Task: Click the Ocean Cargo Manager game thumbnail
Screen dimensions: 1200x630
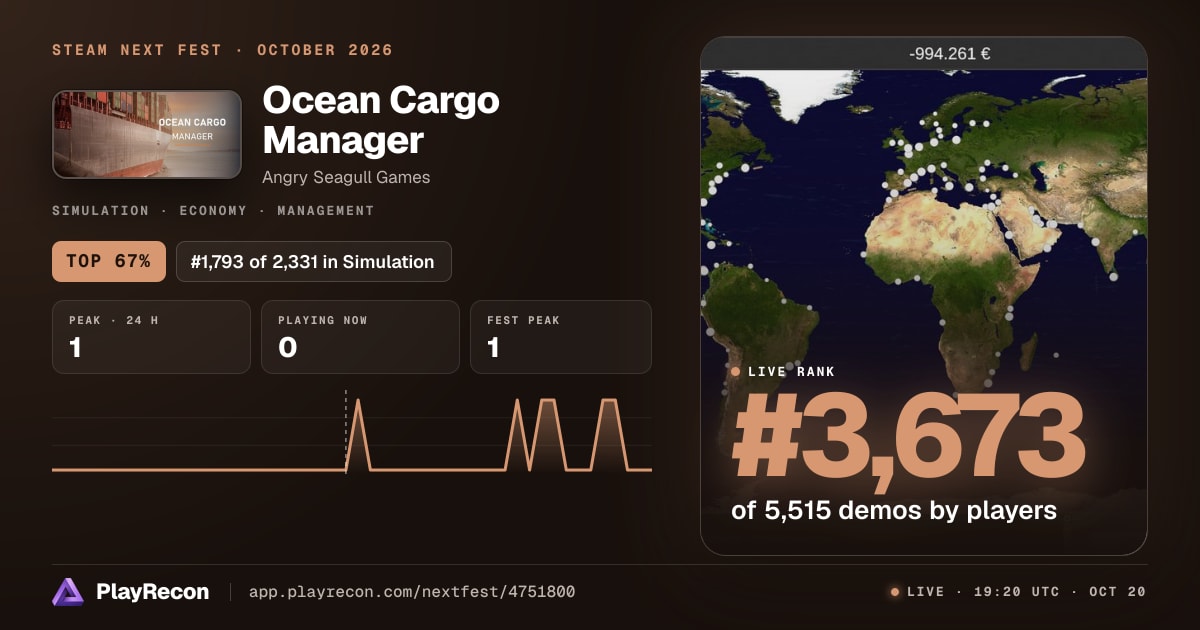Action: coord(147,135)
